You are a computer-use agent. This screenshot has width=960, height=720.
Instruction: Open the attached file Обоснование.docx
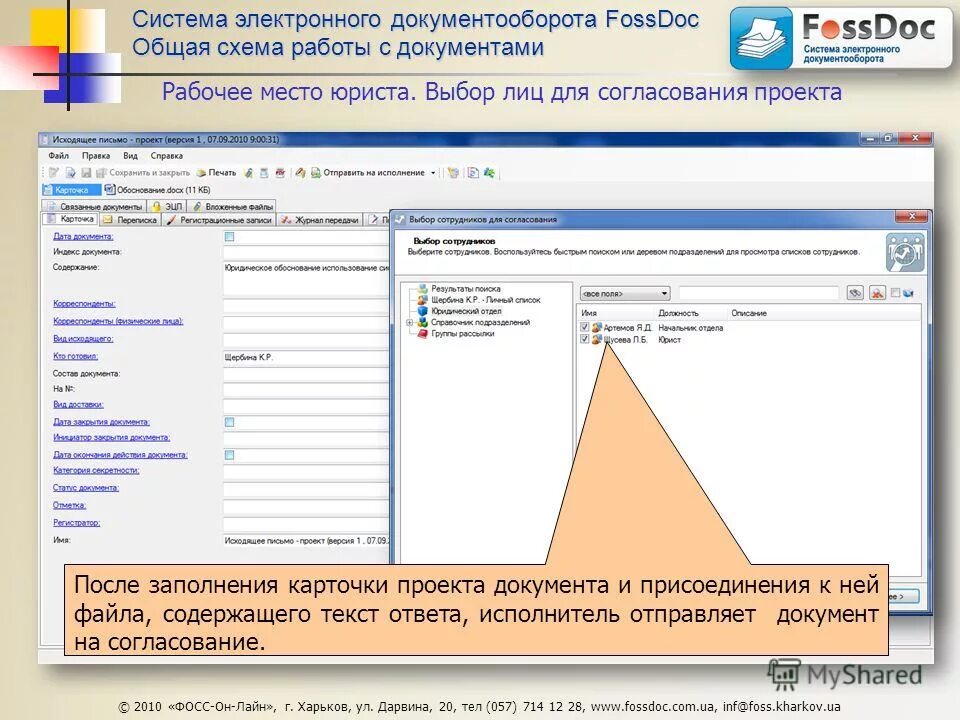click(150, 191)
